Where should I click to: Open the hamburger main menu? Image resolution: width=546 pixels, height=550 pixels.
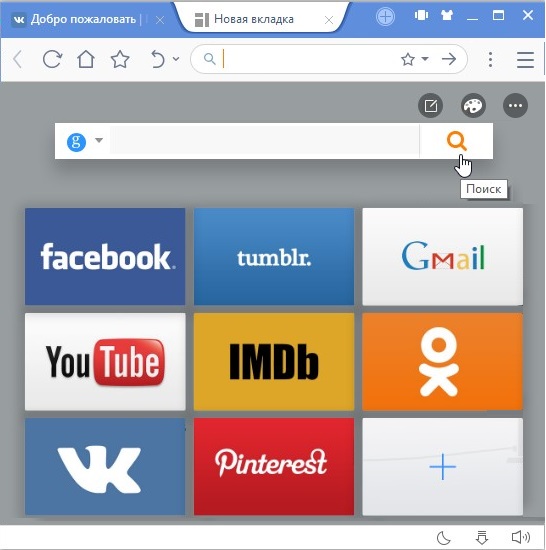[525, 60]
